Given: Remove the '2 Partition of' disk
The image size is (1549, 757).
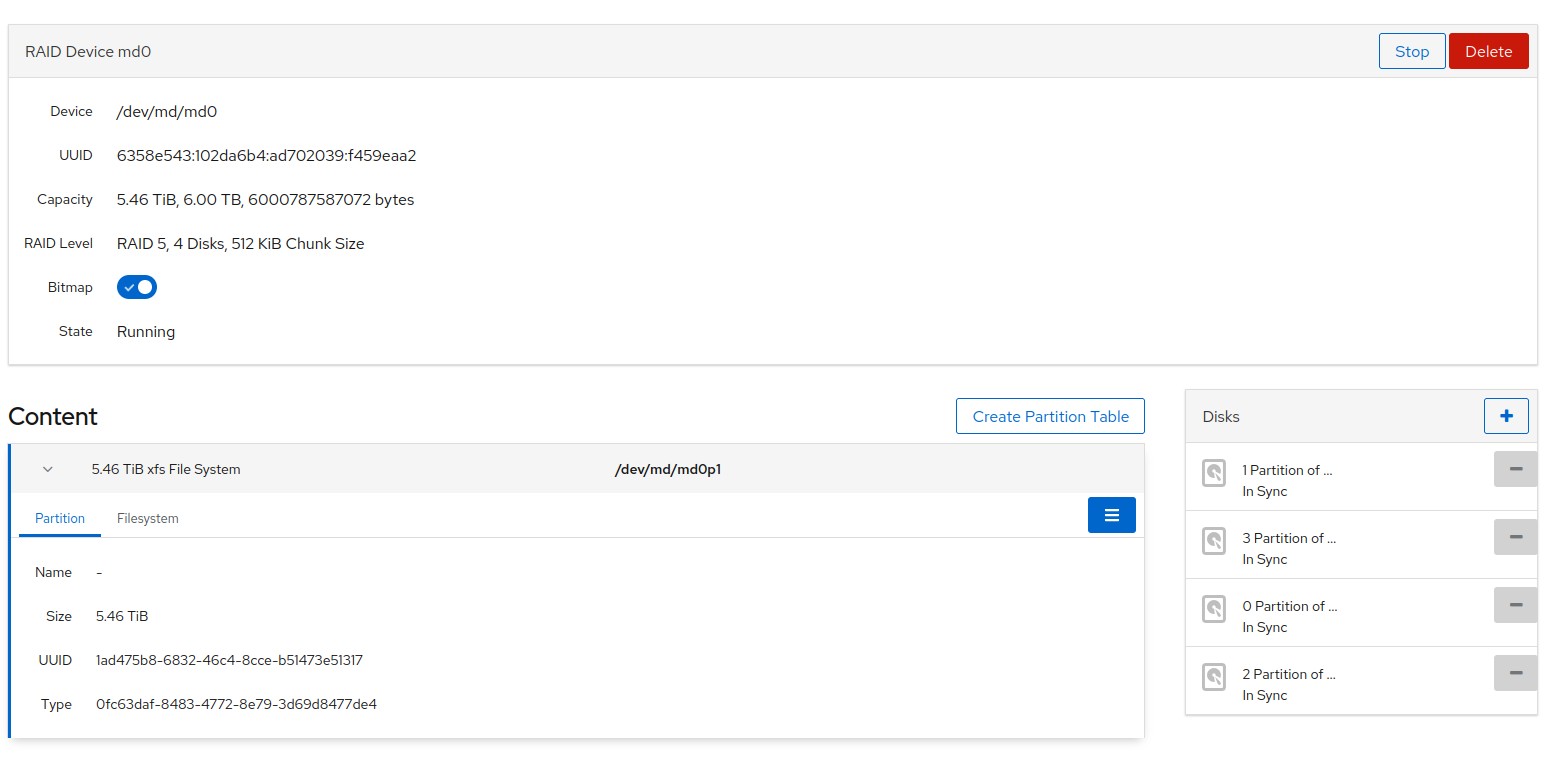Looking at the screenshot, I should pyautogui.click(x=1515, y=673).
